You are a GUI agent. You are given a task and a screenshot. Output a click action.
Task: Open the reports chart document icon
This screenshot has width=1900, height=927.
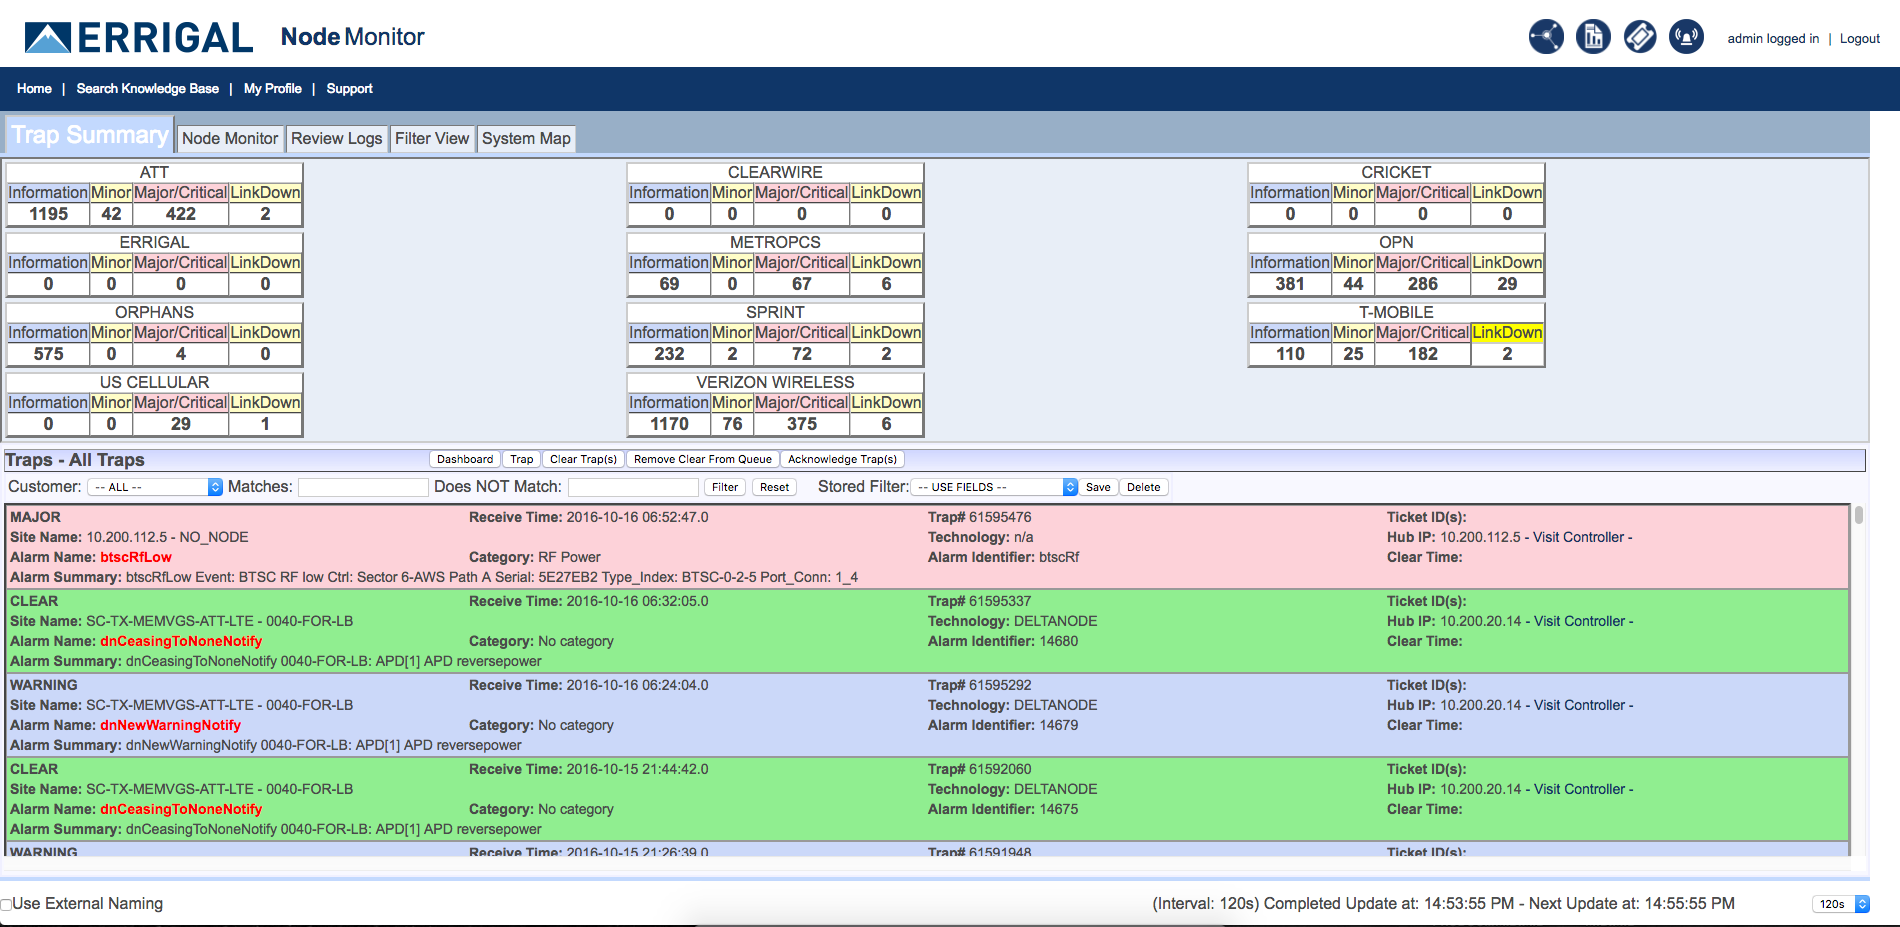[x=1593, y=37]
